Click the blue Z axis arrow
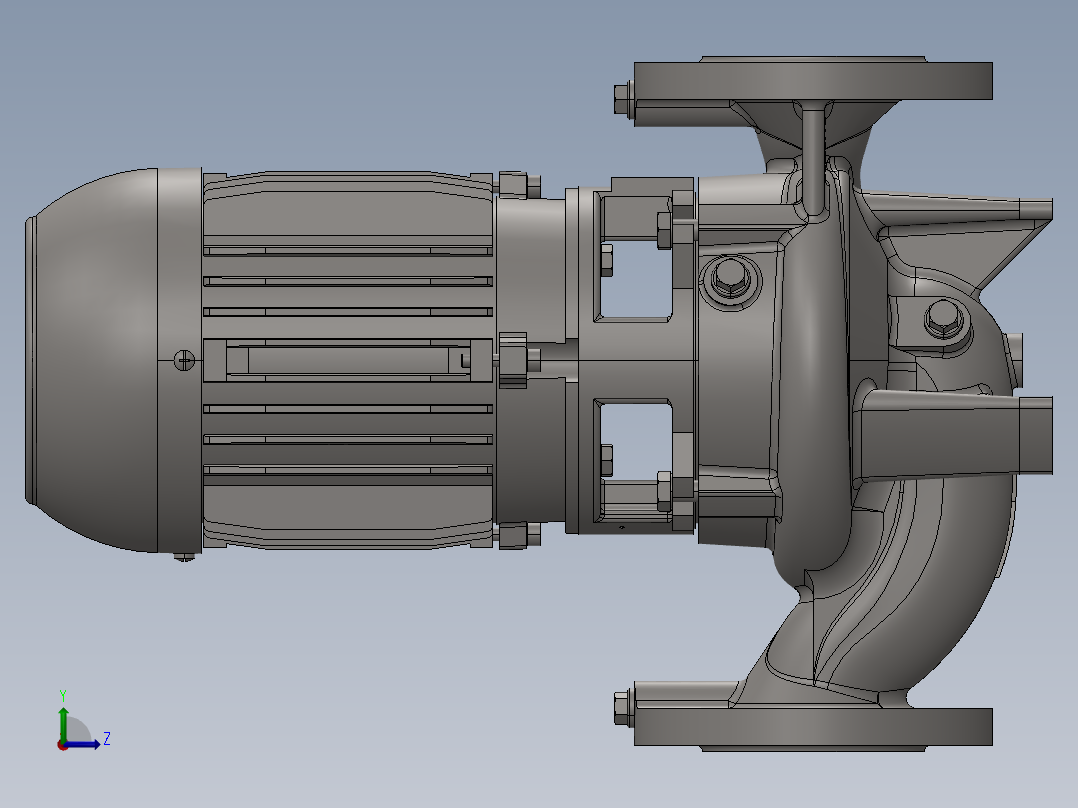1078x808 pixels. pyautogui.click(x=83, y=744)
